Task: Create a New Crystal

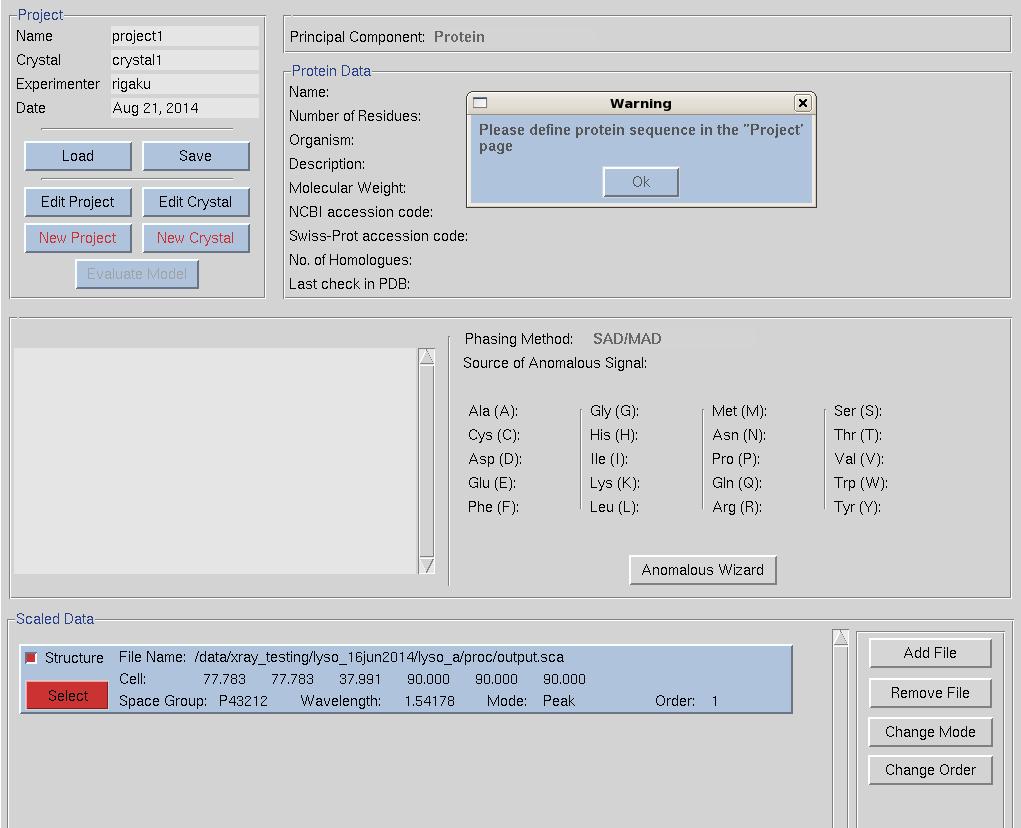Action: (195, 238)
